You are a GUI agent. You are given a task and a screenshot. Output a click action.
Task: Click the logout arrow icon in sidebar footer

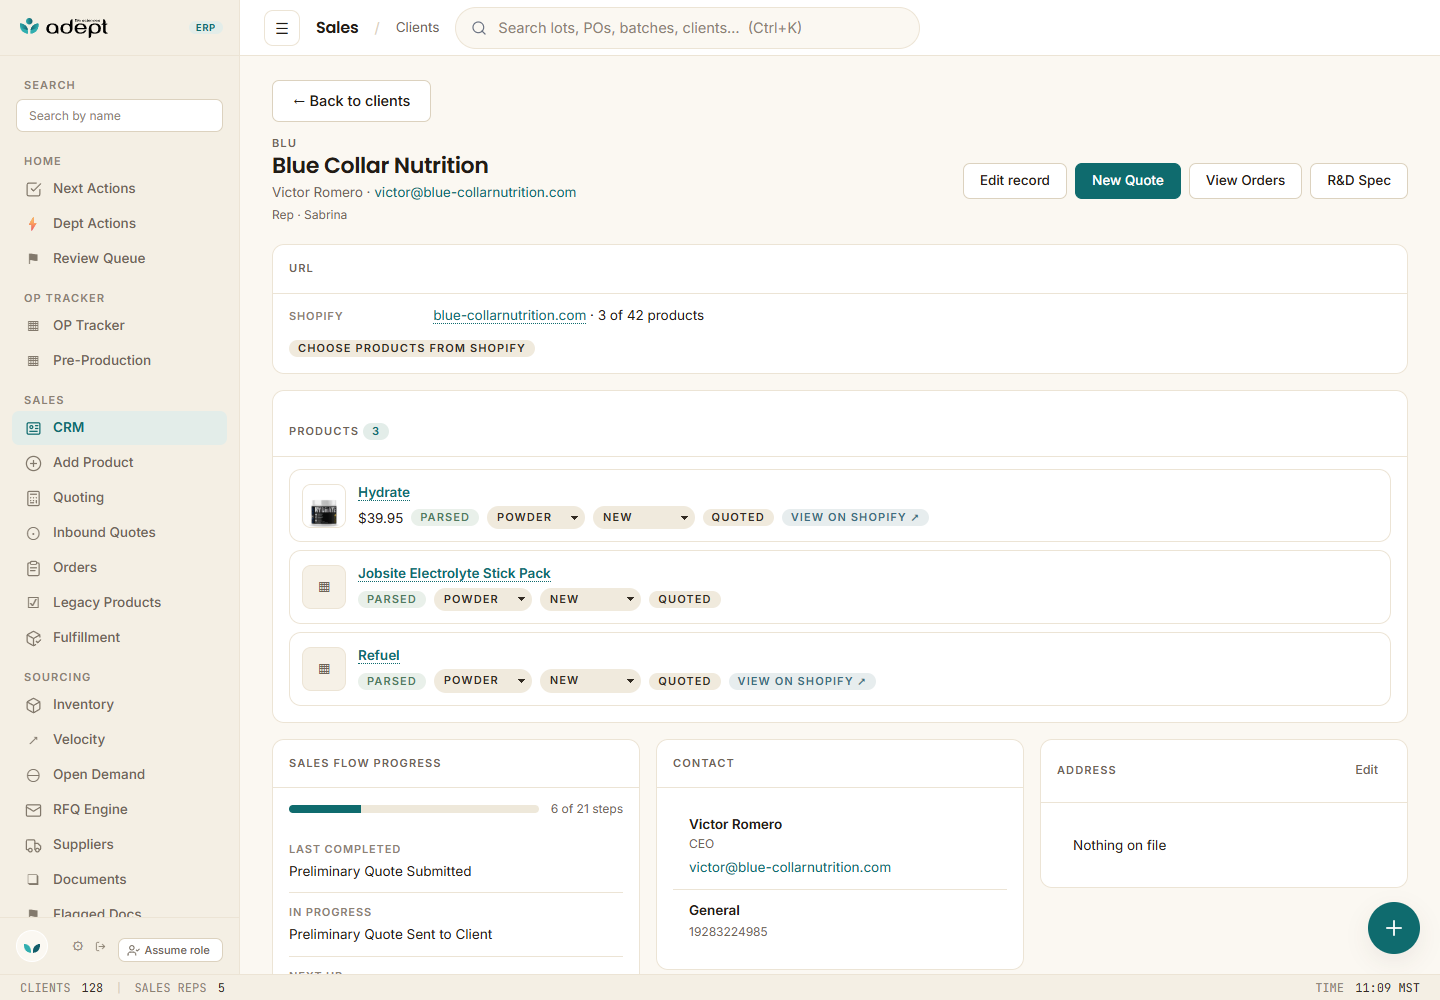pyautogui.click(x=101, y=946)
